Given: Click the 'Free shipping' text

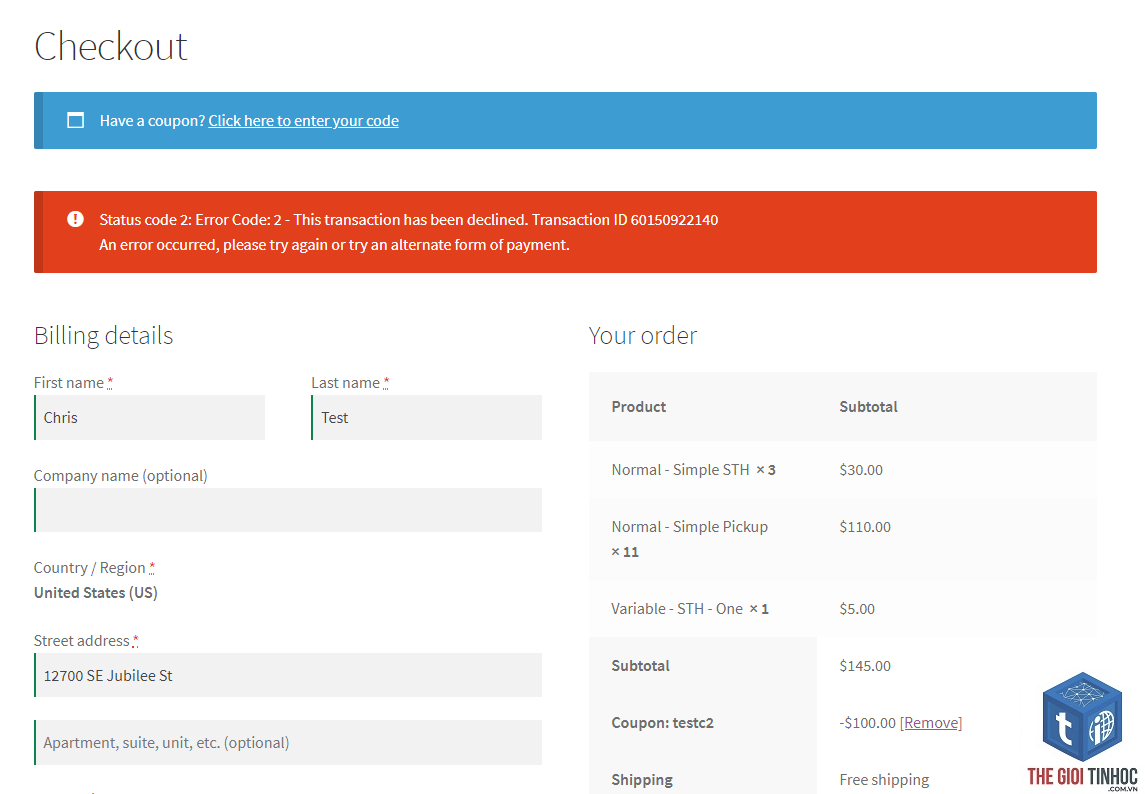Looking at the screenshot, I should coord(884,779).
